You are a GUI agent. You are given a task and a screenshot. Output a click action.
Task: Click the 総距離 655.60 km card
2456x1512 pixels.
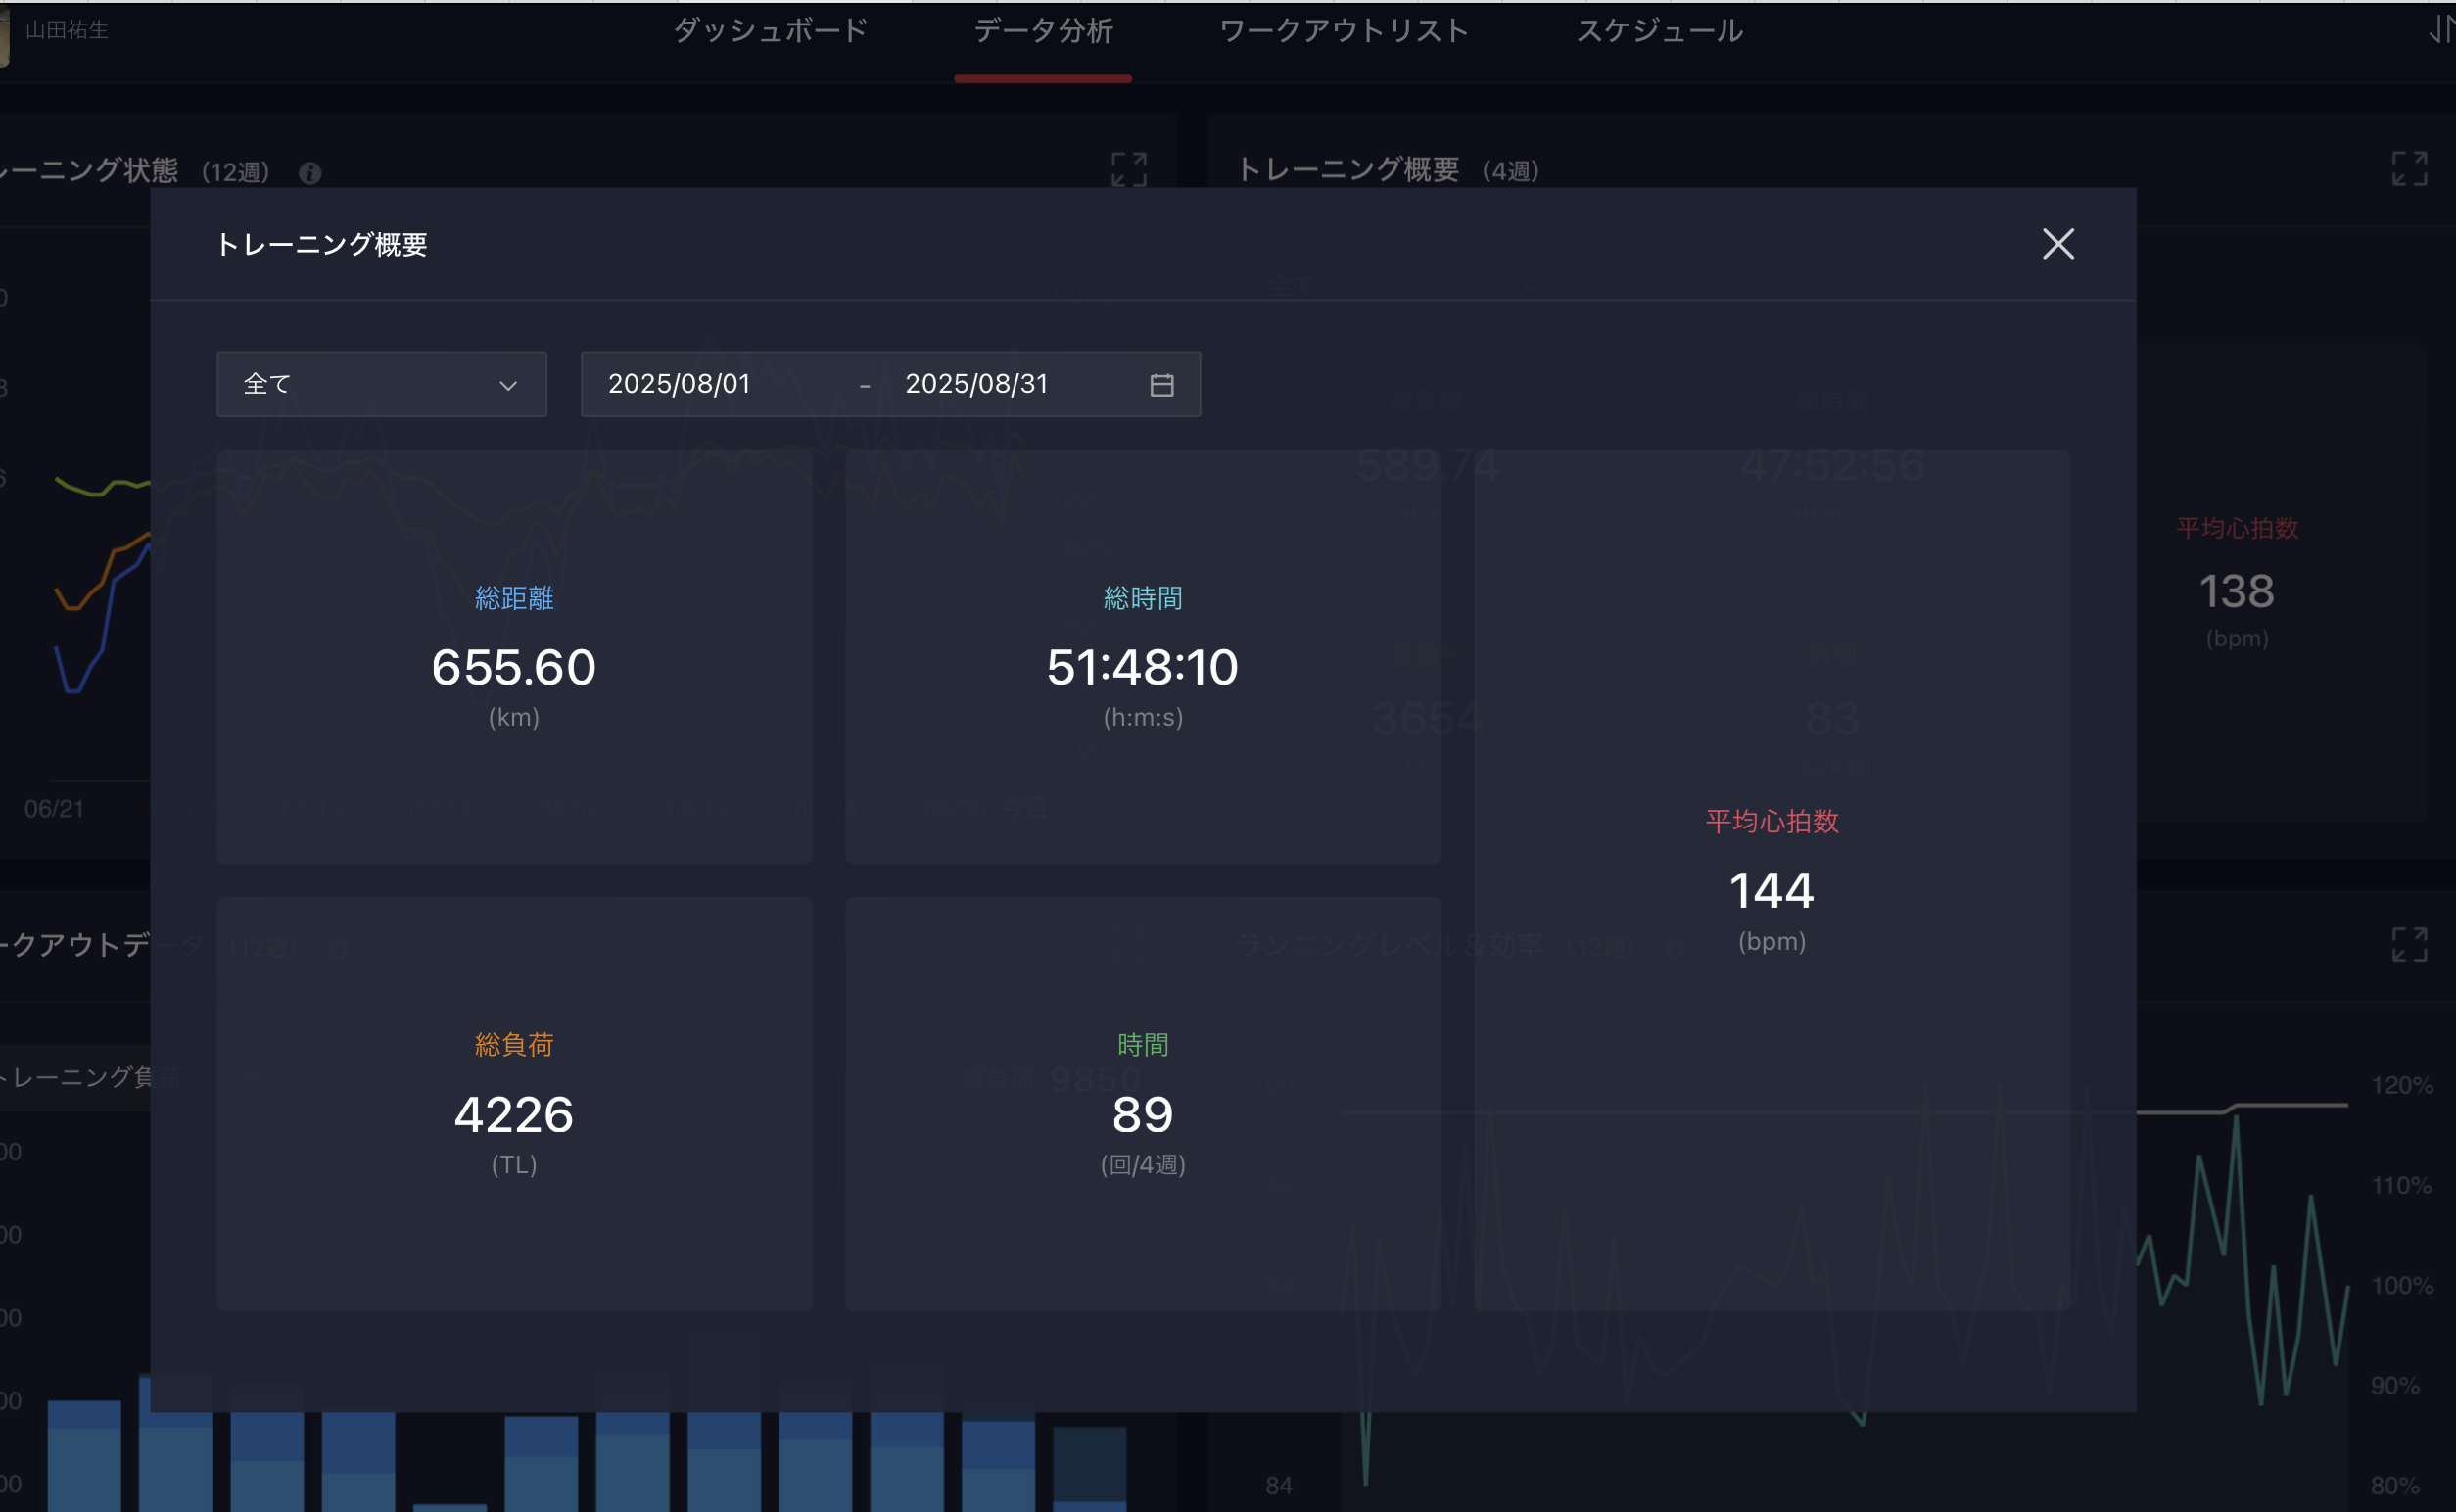[514, 657]
